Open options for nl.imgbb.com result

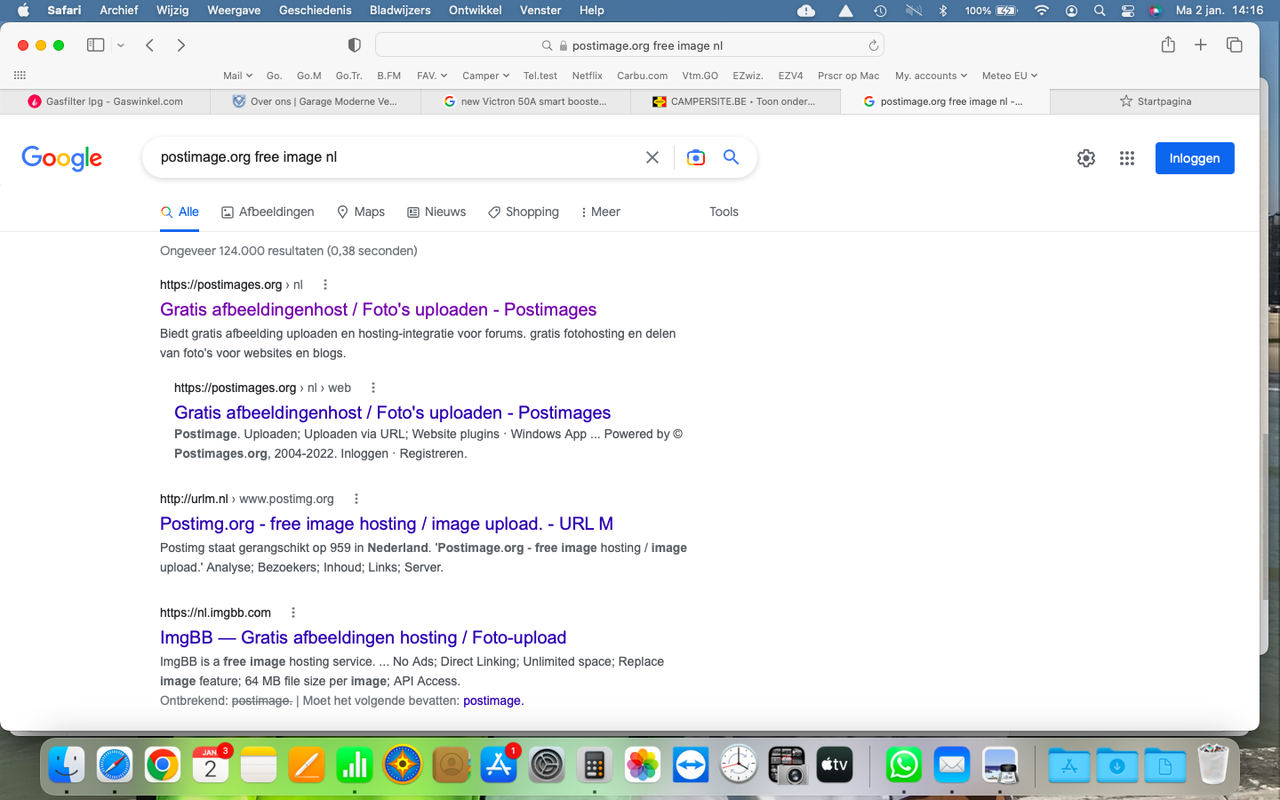click(x=293, y=613)
